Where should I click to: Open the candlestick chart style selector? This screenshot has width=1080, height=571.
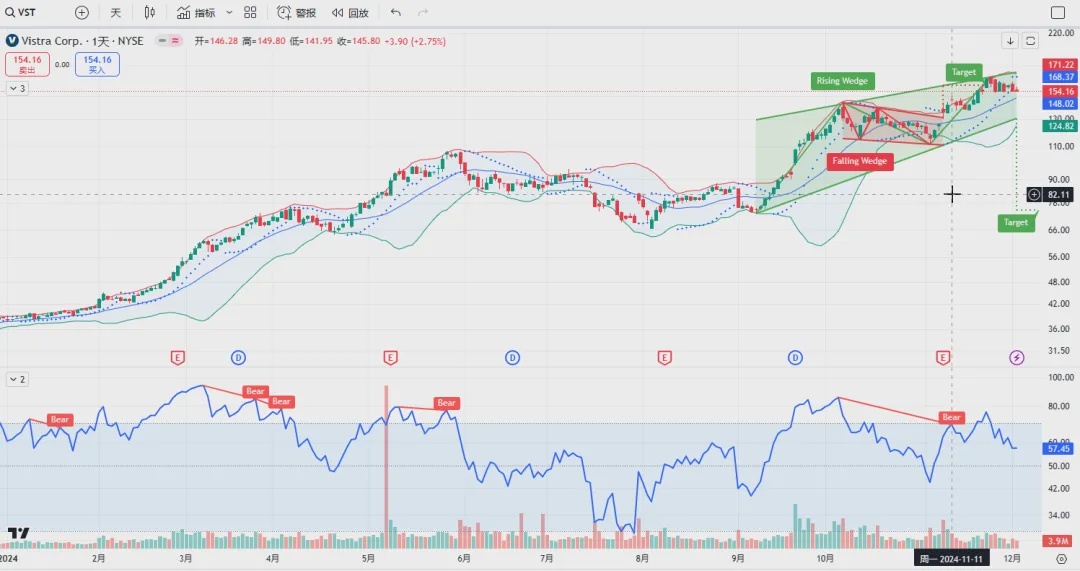coord(150,13)
